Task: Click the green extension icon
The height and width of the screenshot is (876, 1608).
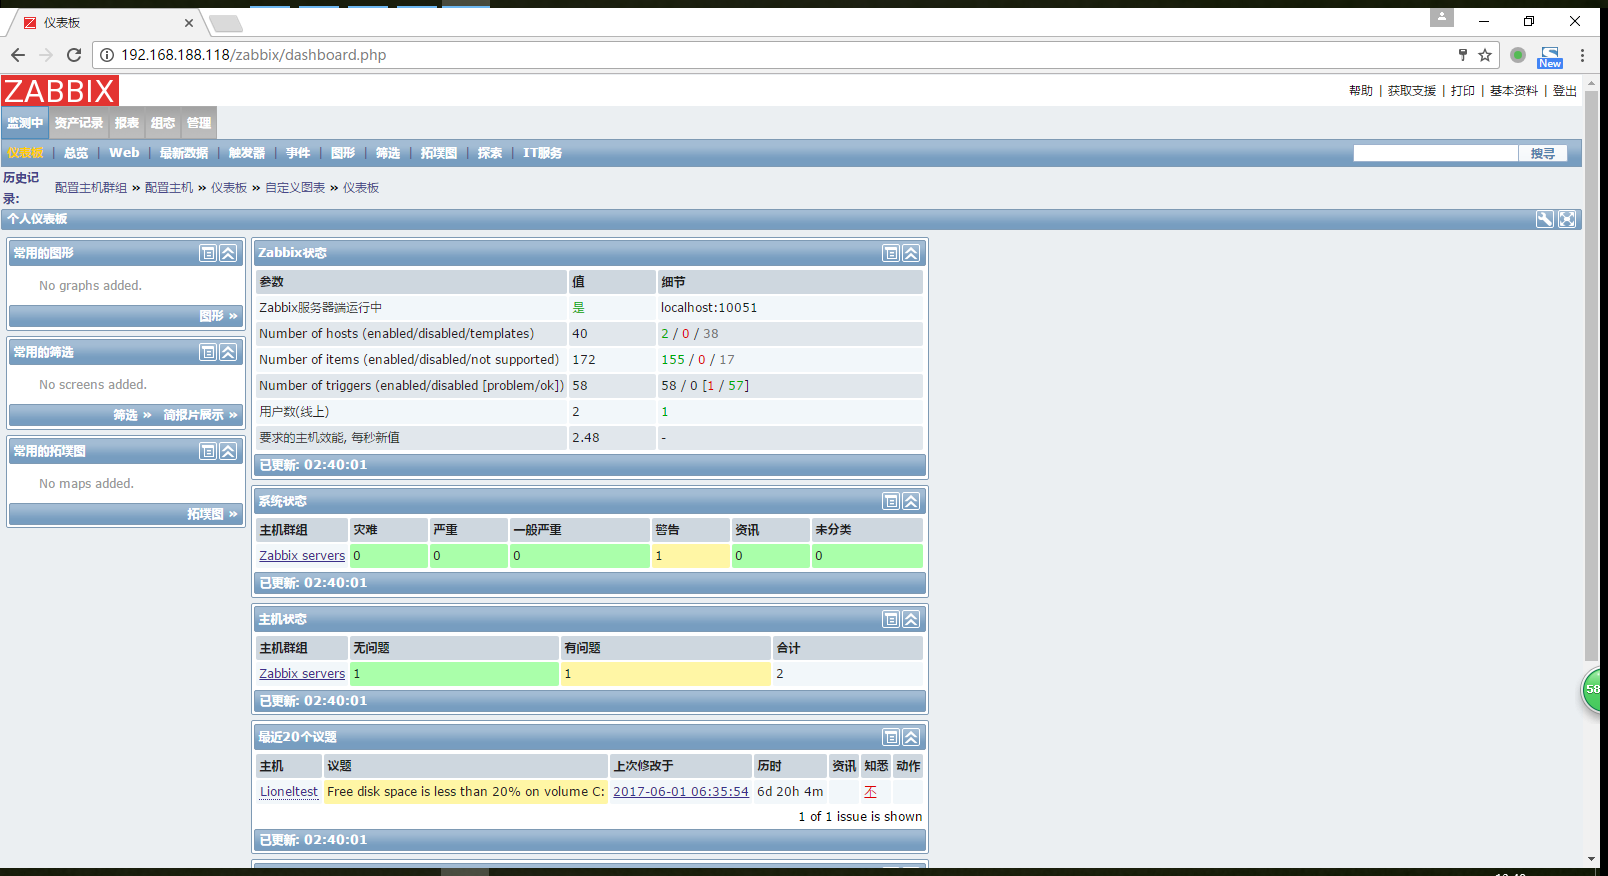Action: coord(1518,55)
